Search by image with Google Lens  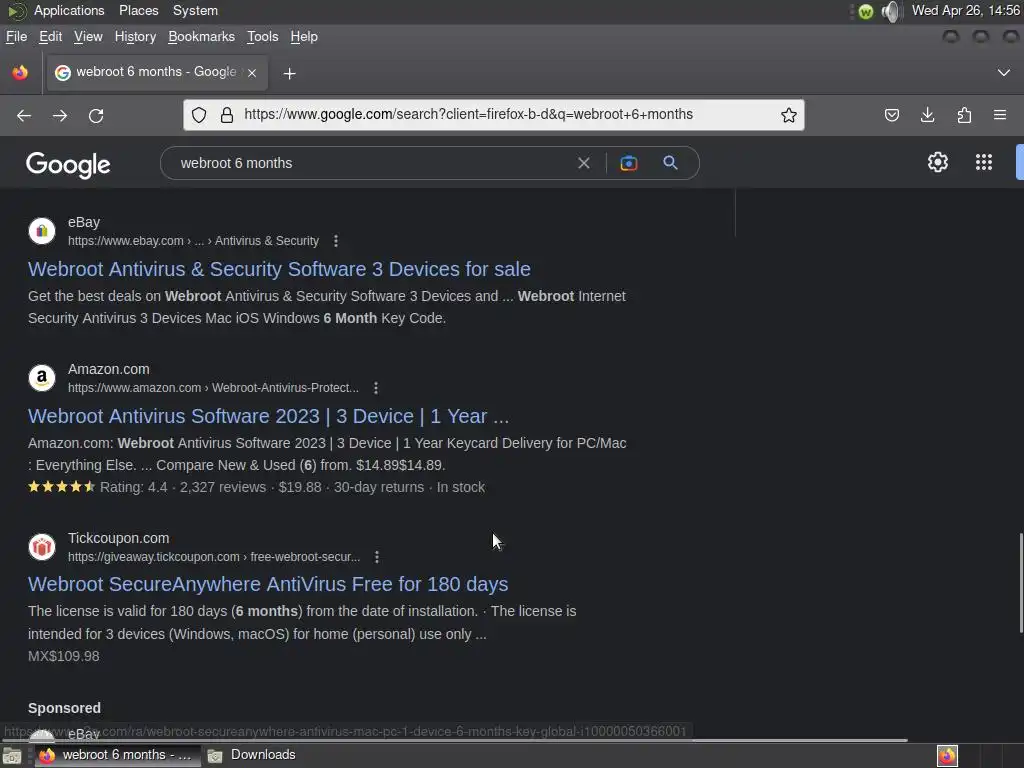pyautogui.click(x=629, y=163)
